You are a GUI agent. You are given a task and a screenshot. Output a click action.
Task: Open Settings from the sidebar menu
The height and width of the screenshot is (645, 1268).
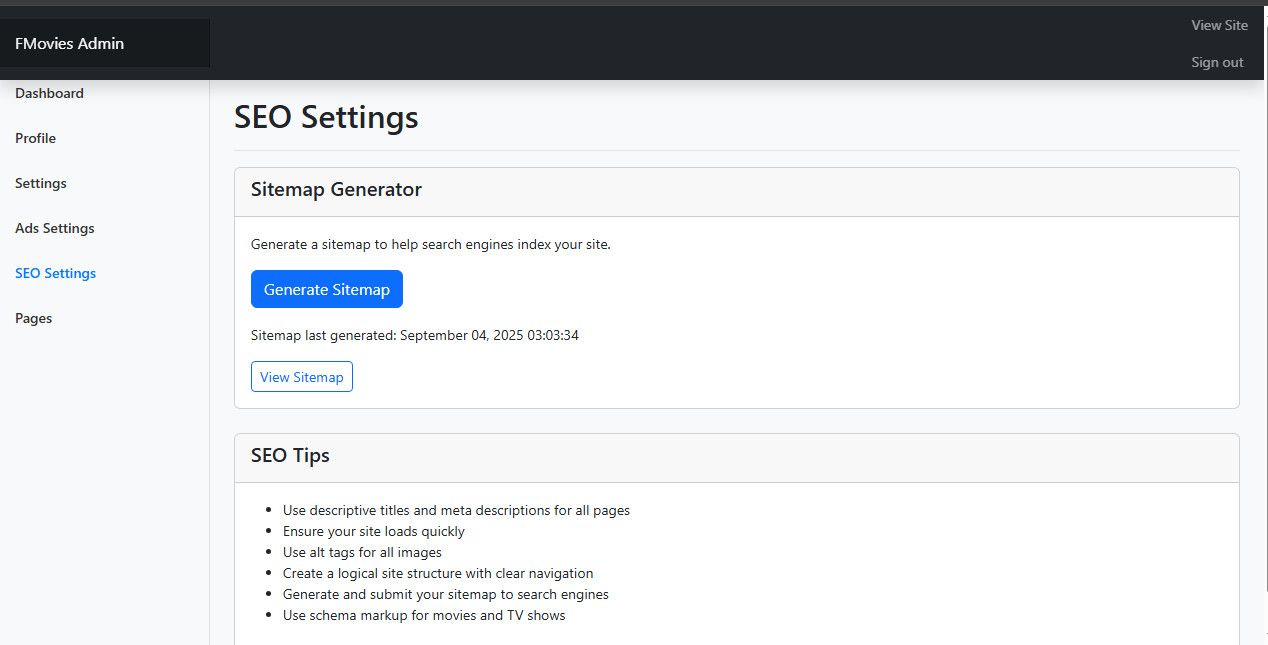41,183
